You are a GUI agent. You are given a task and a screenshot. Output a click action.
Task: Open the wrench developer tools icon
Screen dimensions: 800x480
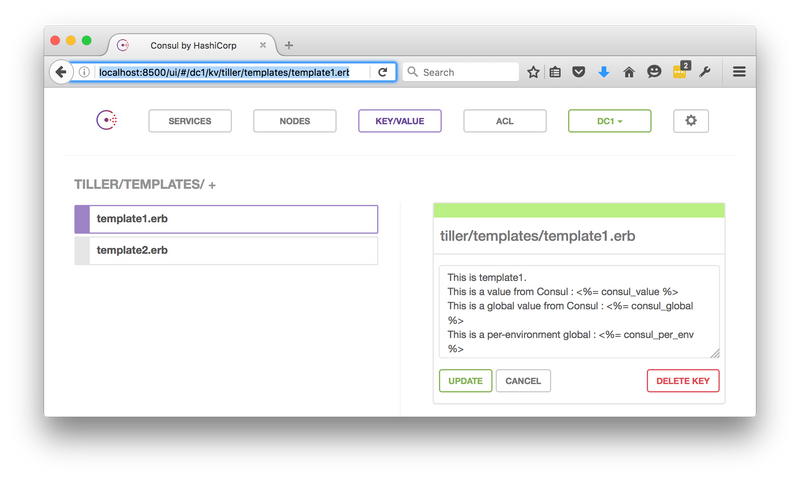tap(705, 72)
